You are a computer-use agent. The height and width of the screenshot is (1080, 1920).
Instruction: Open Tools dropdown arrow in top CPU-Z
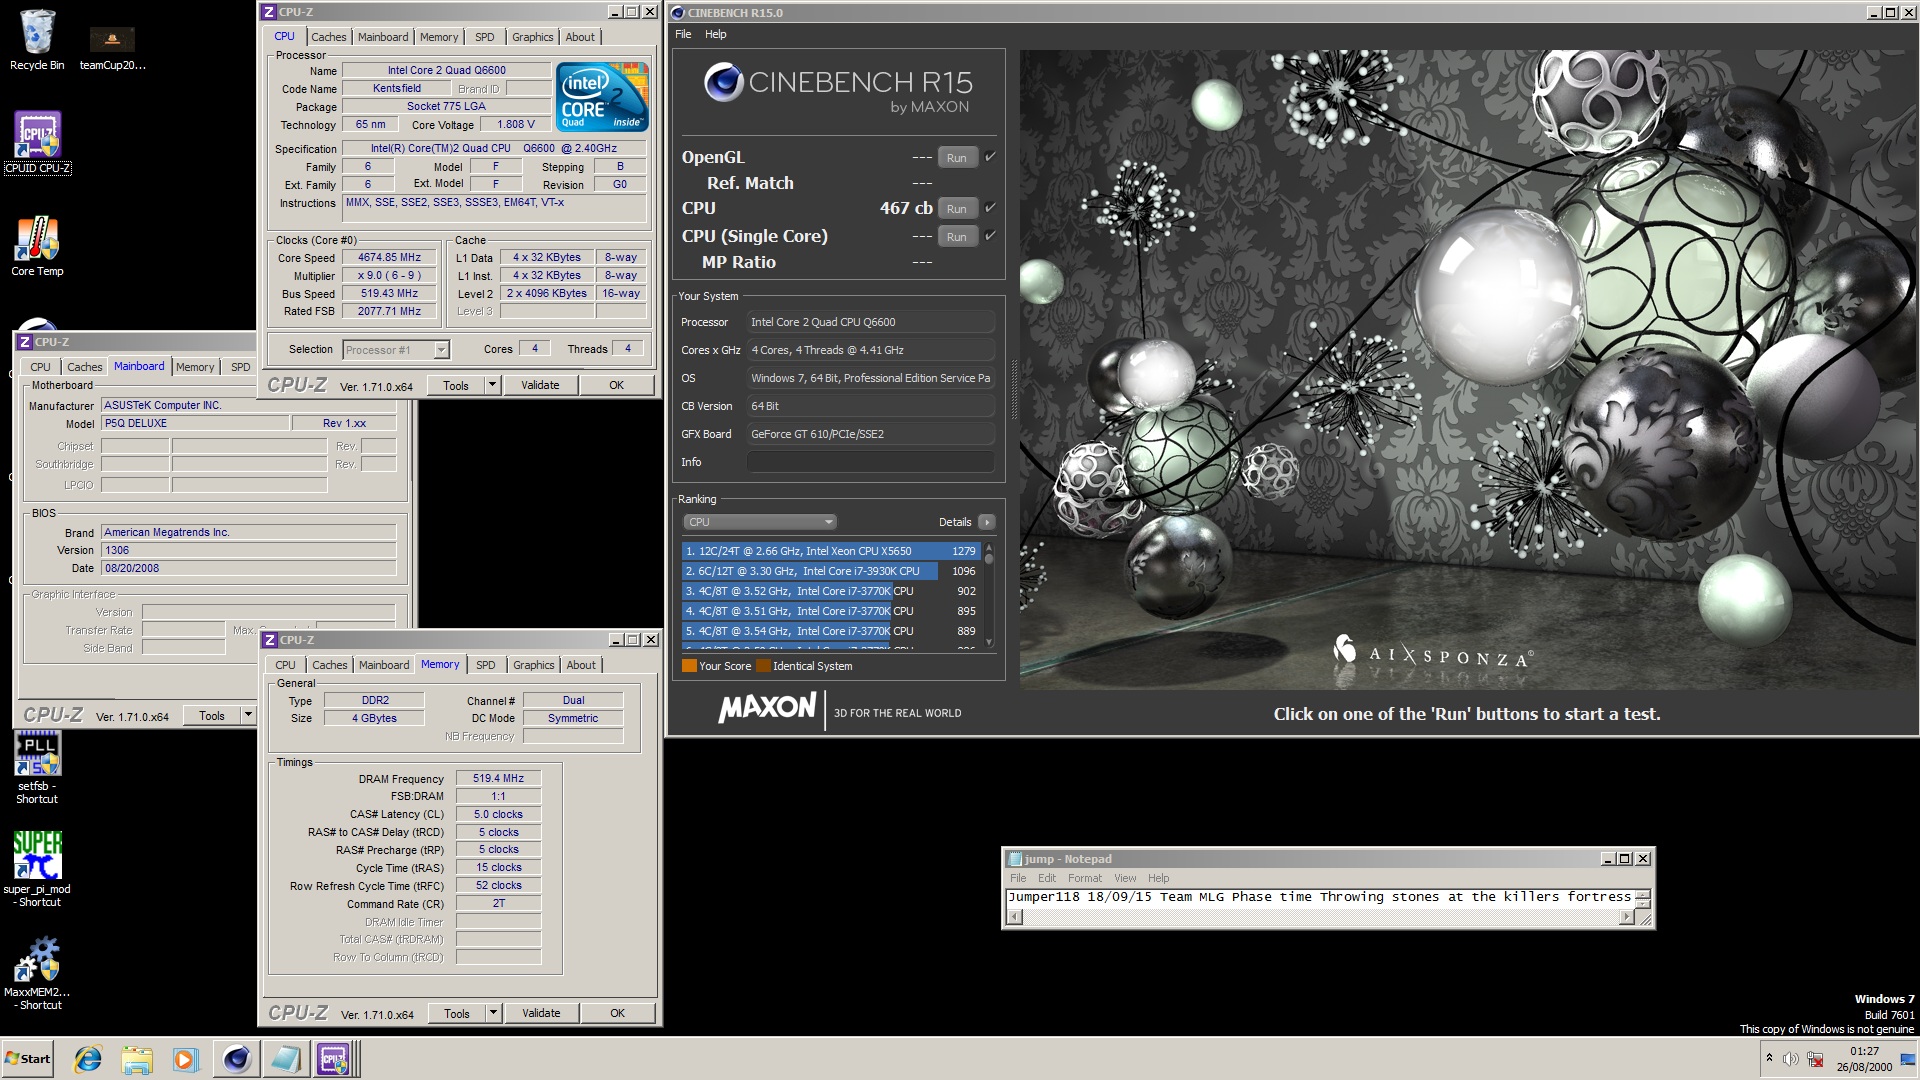coord(492,385)
